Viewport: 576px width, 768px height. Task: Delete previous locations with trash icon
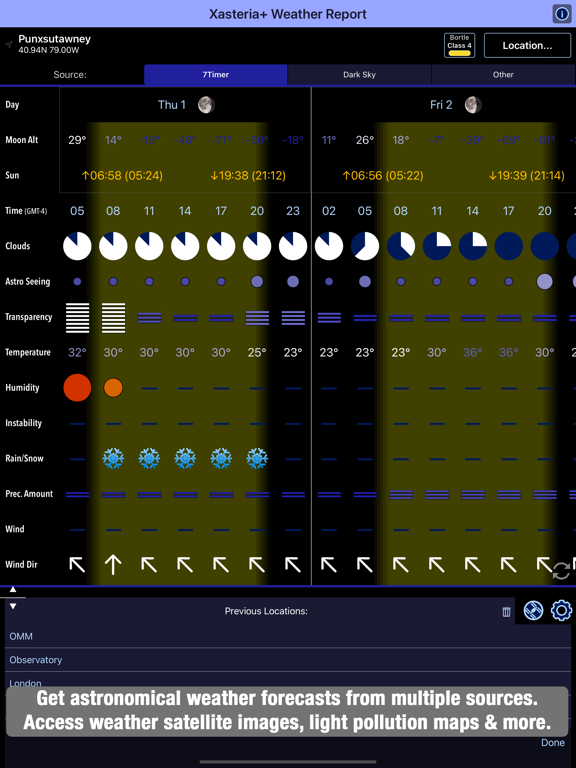click(x=506, y=611)
